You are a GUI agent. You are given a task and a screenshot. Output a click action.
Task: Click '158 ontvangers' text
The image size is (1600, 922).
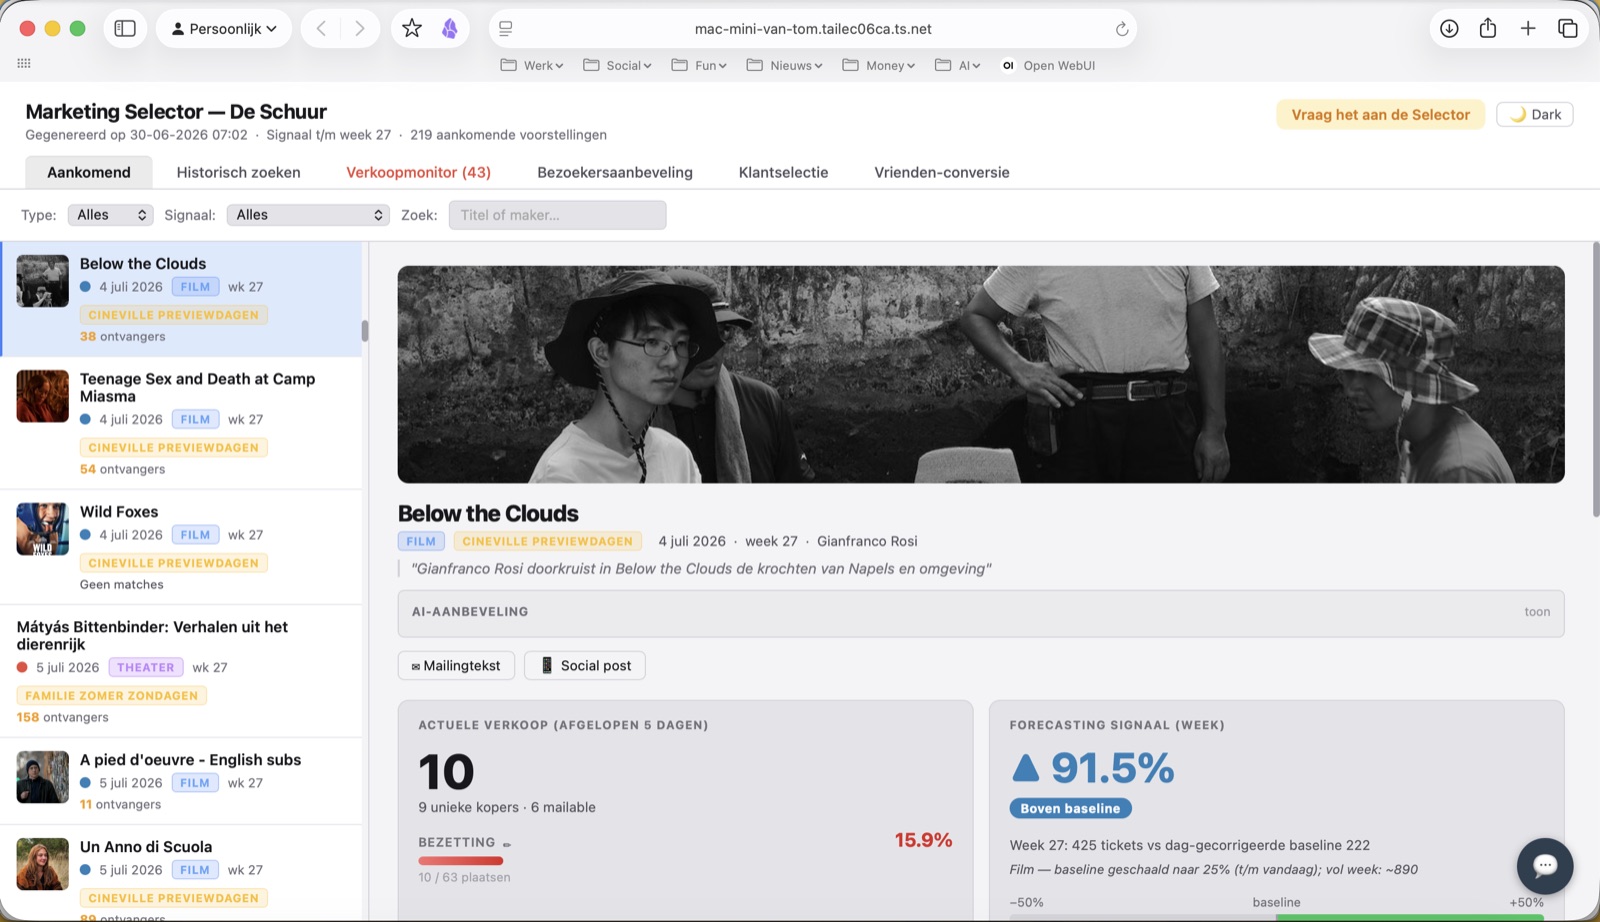pos(62,717)
